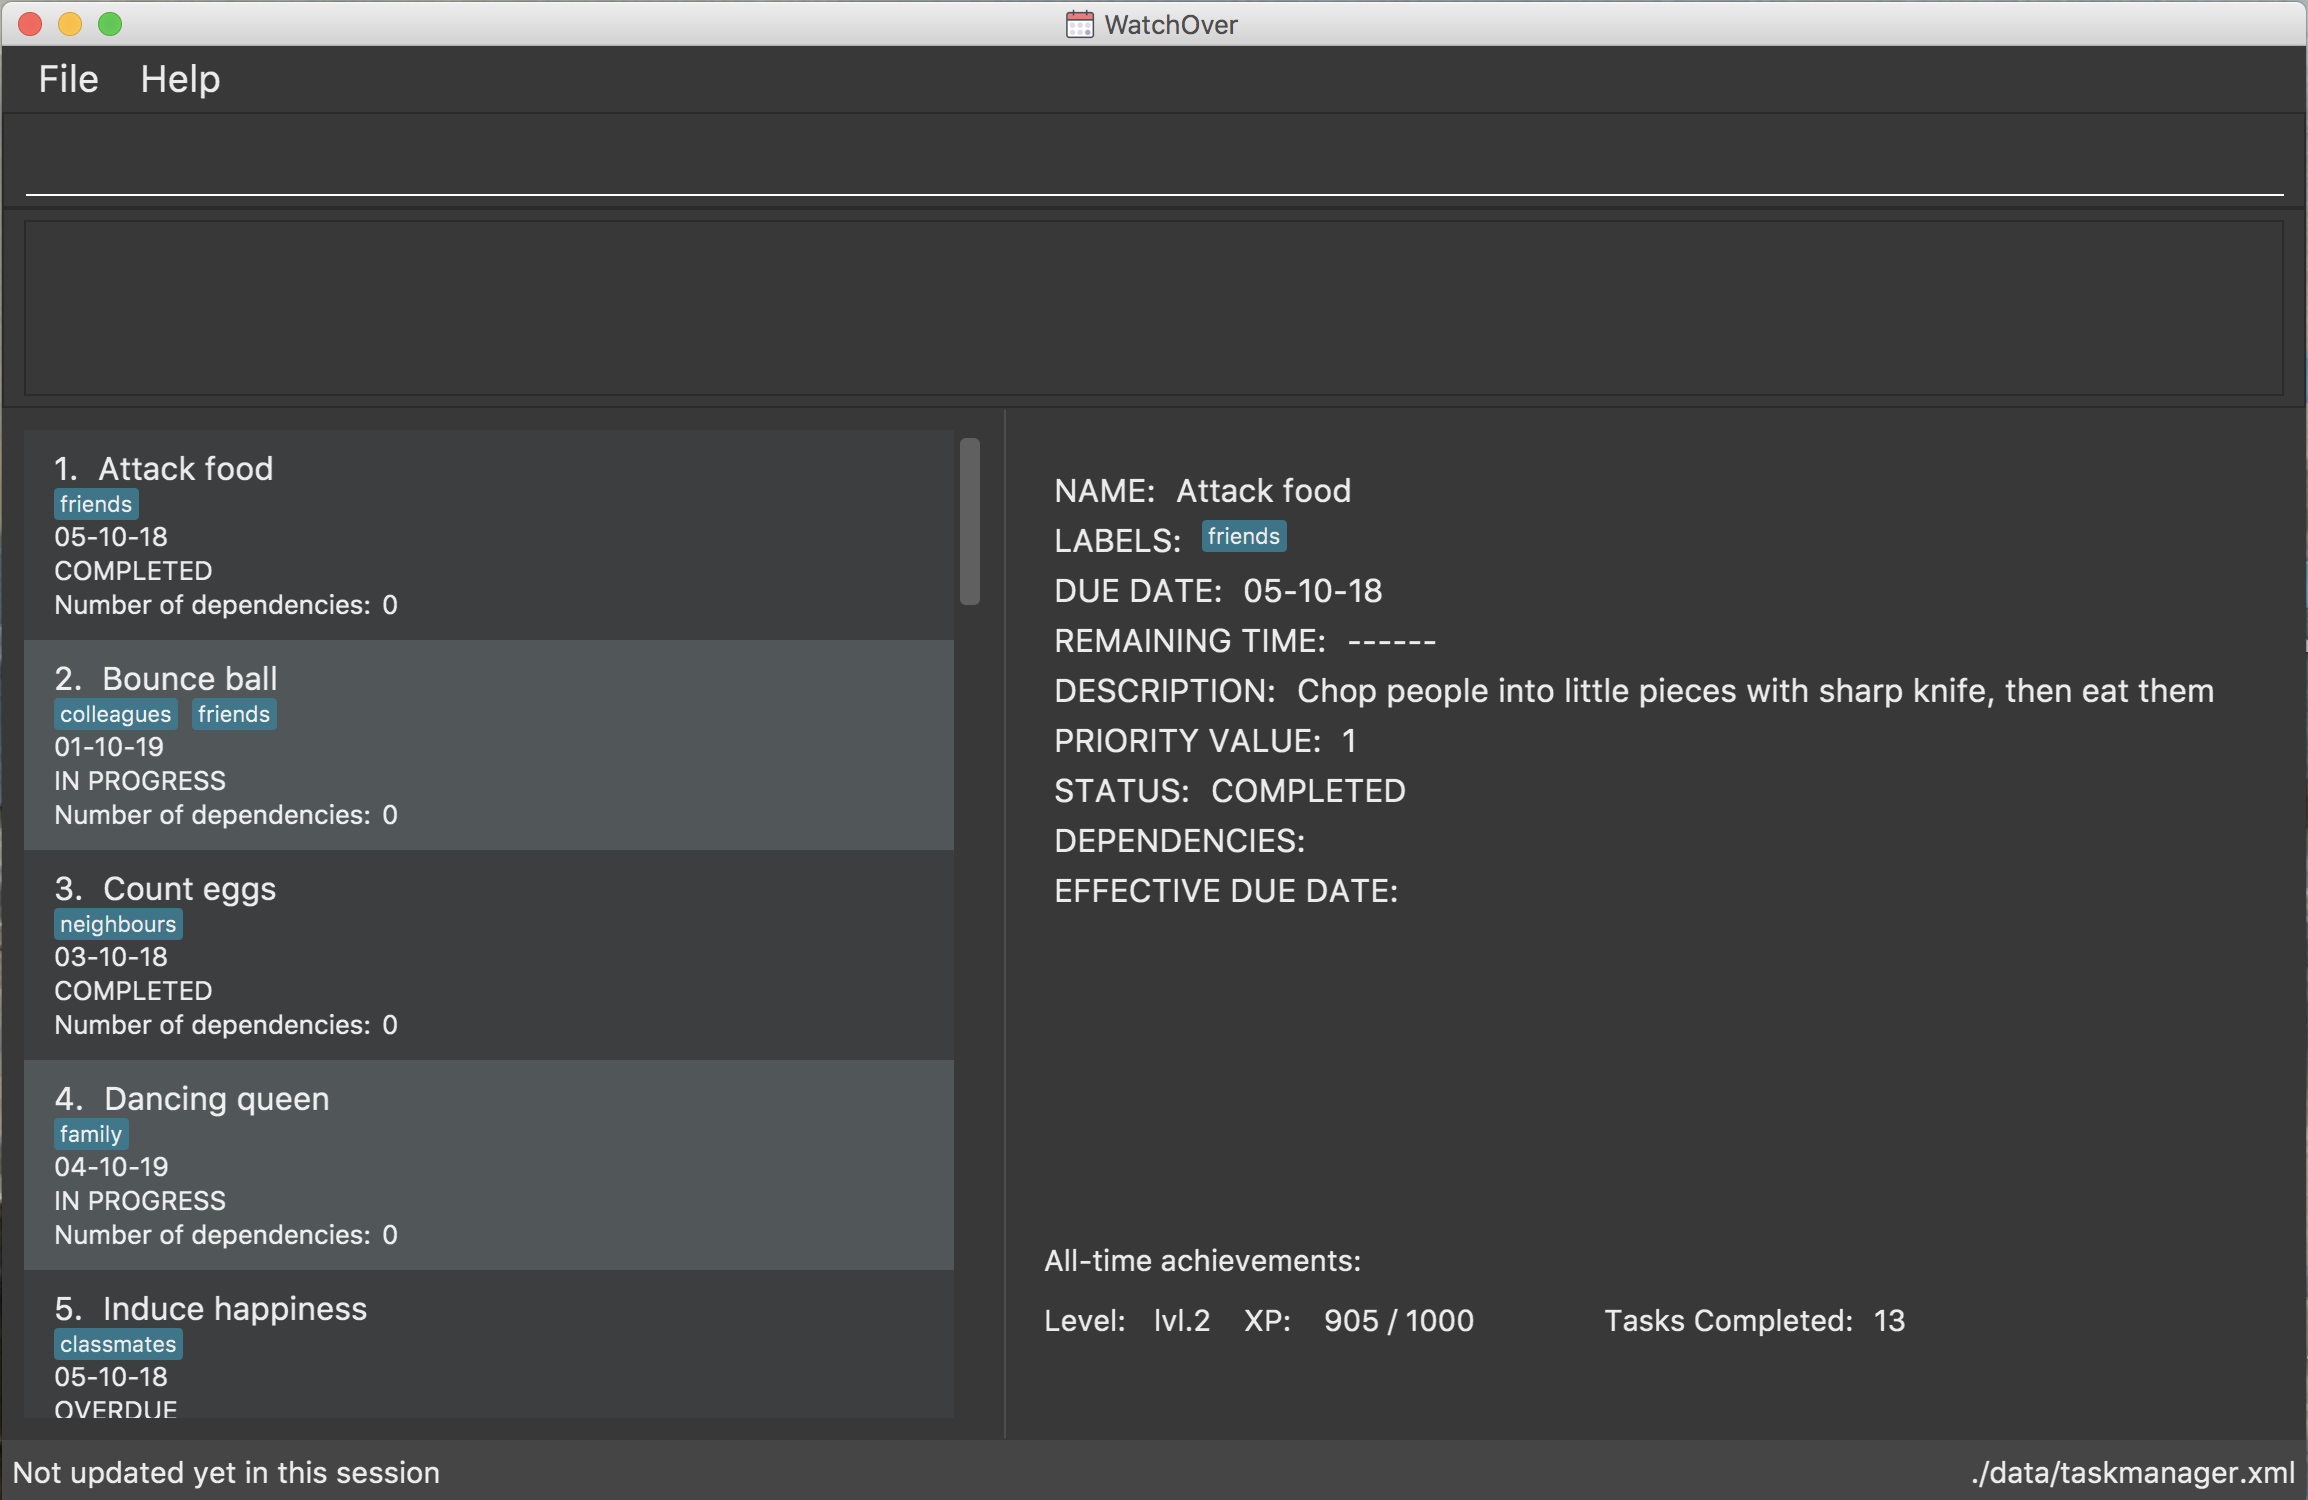Image resolution: width=2308 pixels, height=1500 pixels.
Task: Open the Help menu
Action: pos(180,79)
